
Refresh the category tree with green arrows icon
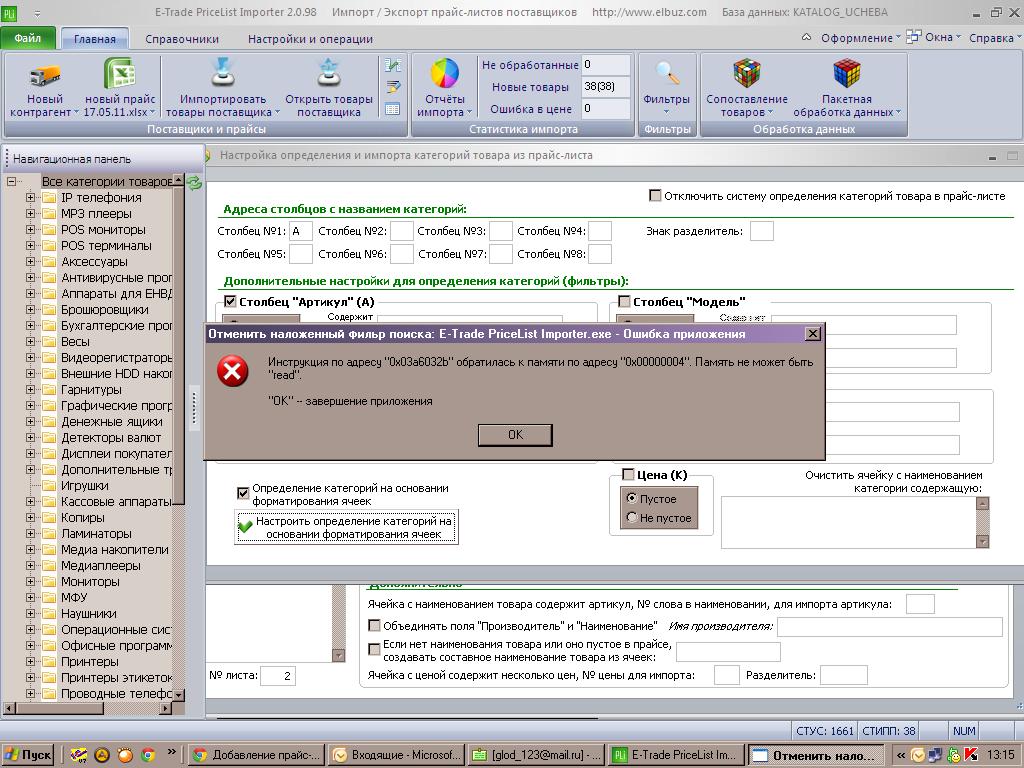click(x=194, y=182)
